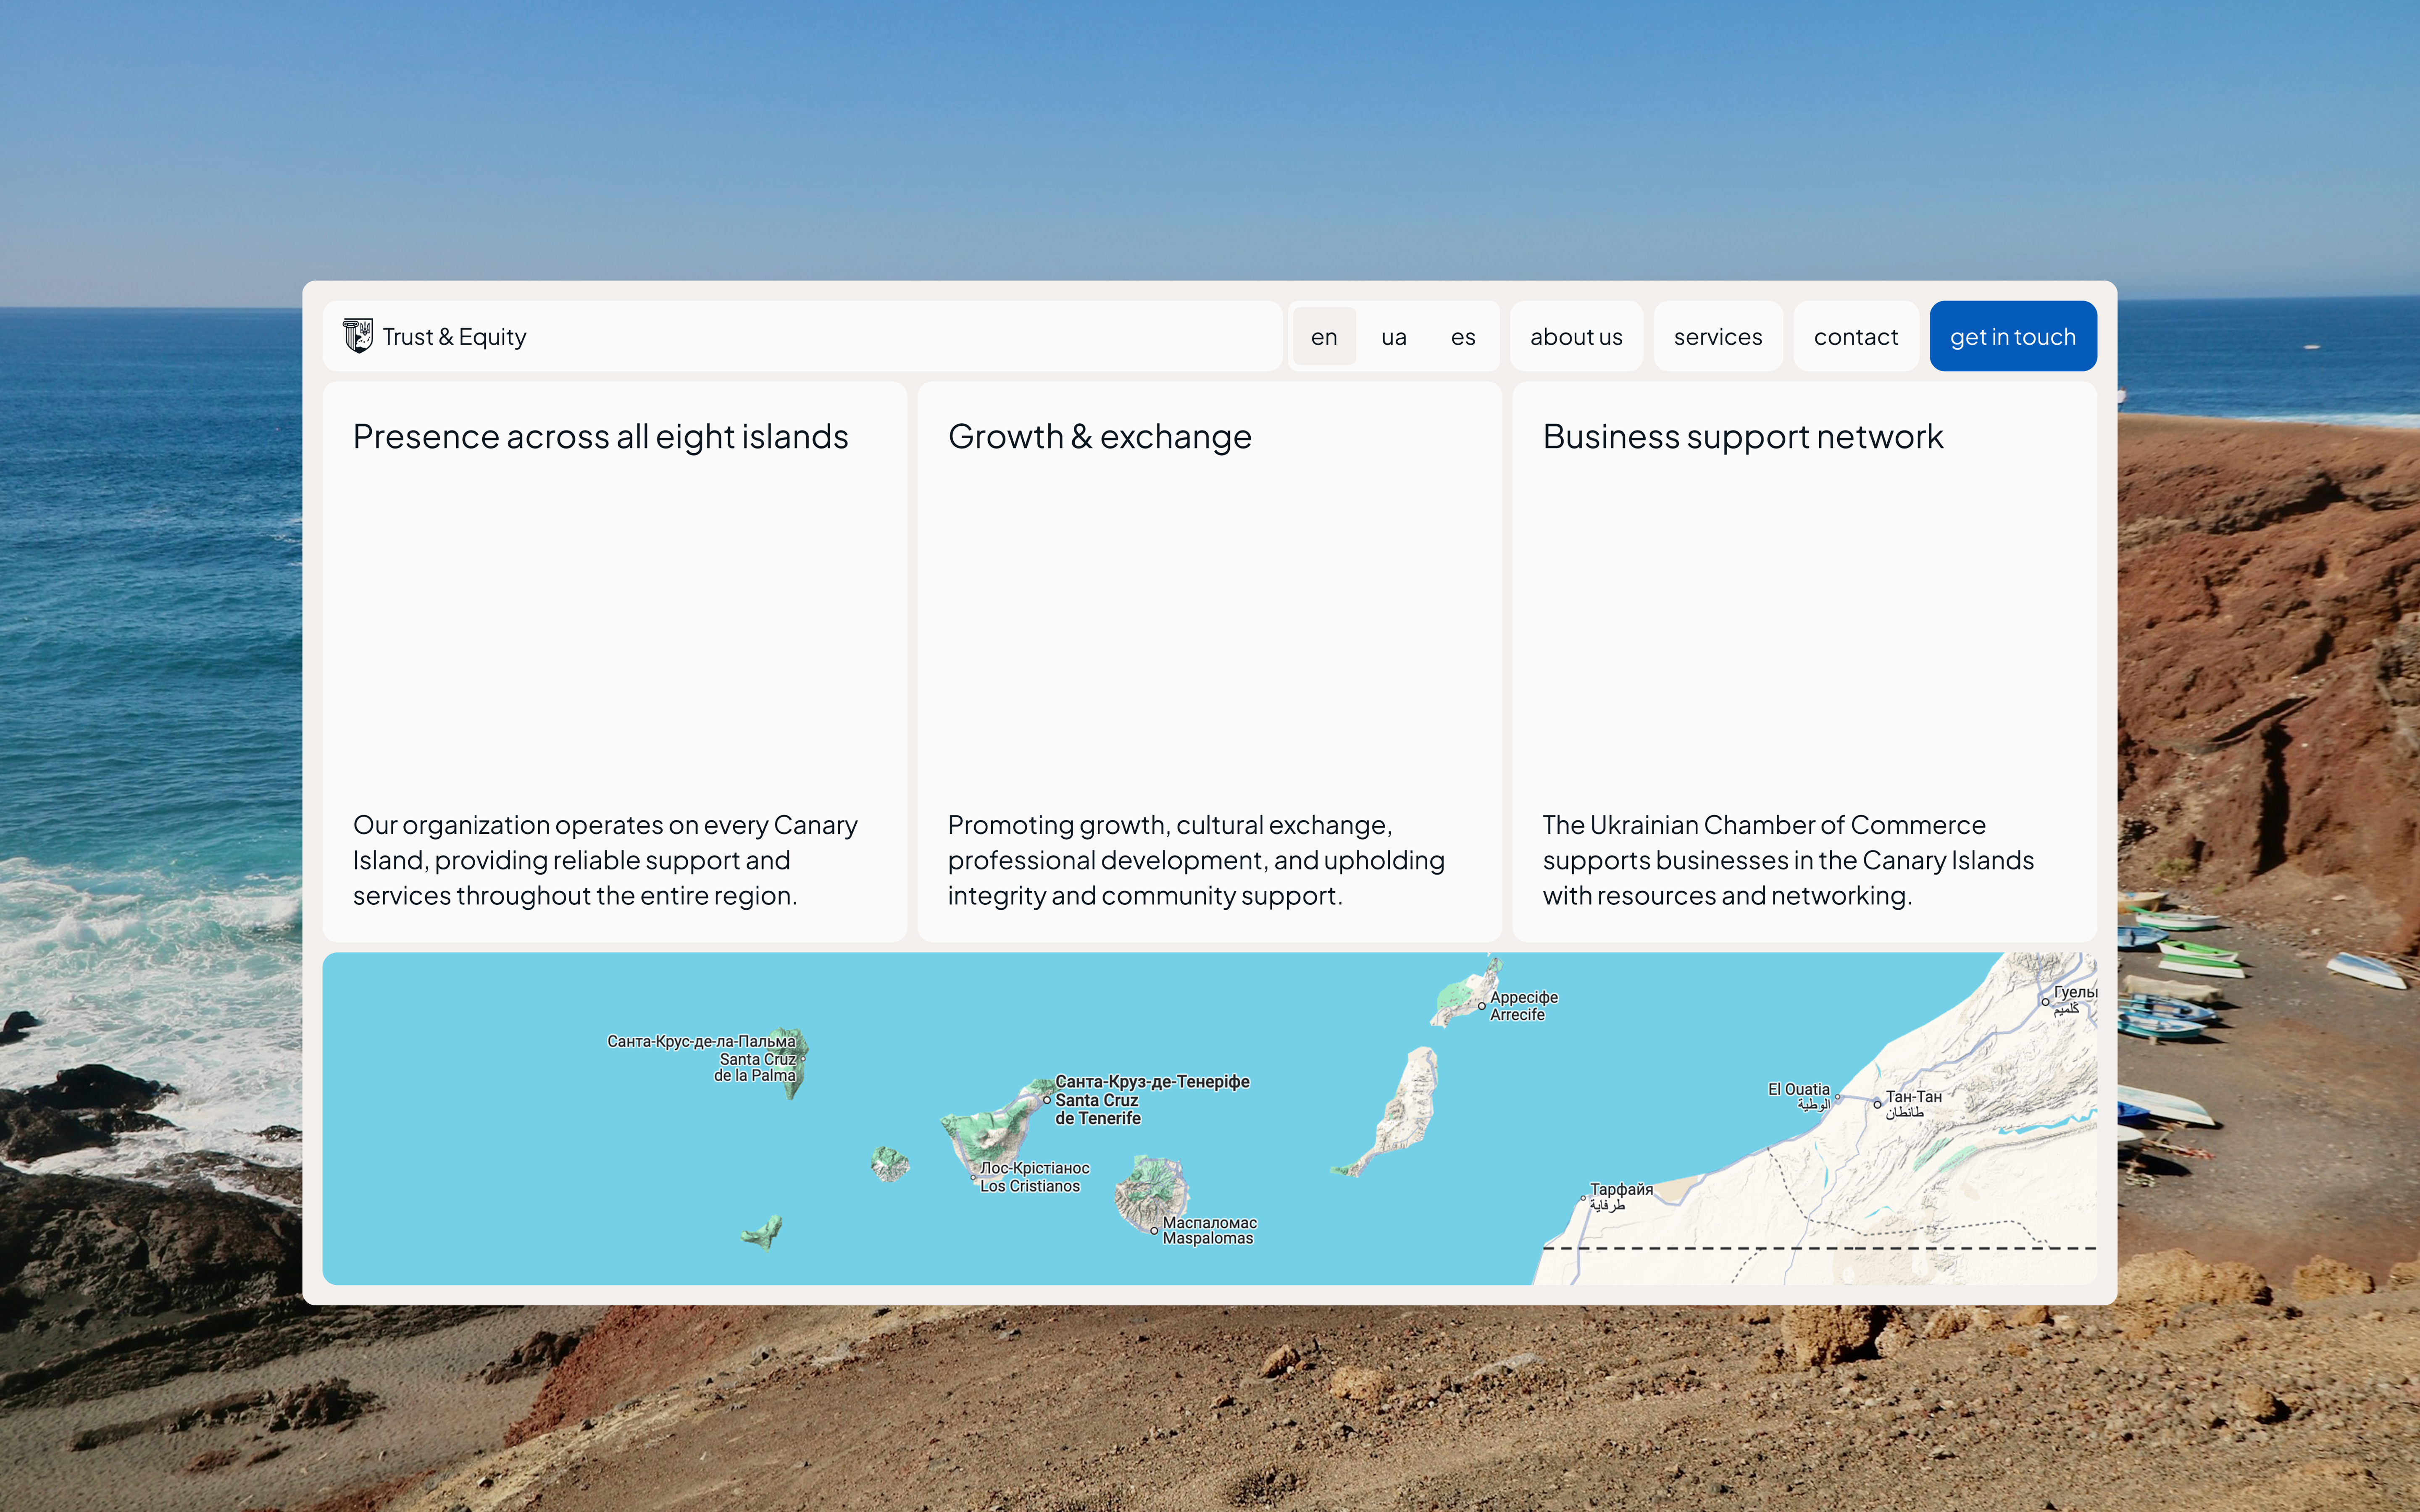Click the Santa Cruz de la Palma marker

coord(803,1058)
